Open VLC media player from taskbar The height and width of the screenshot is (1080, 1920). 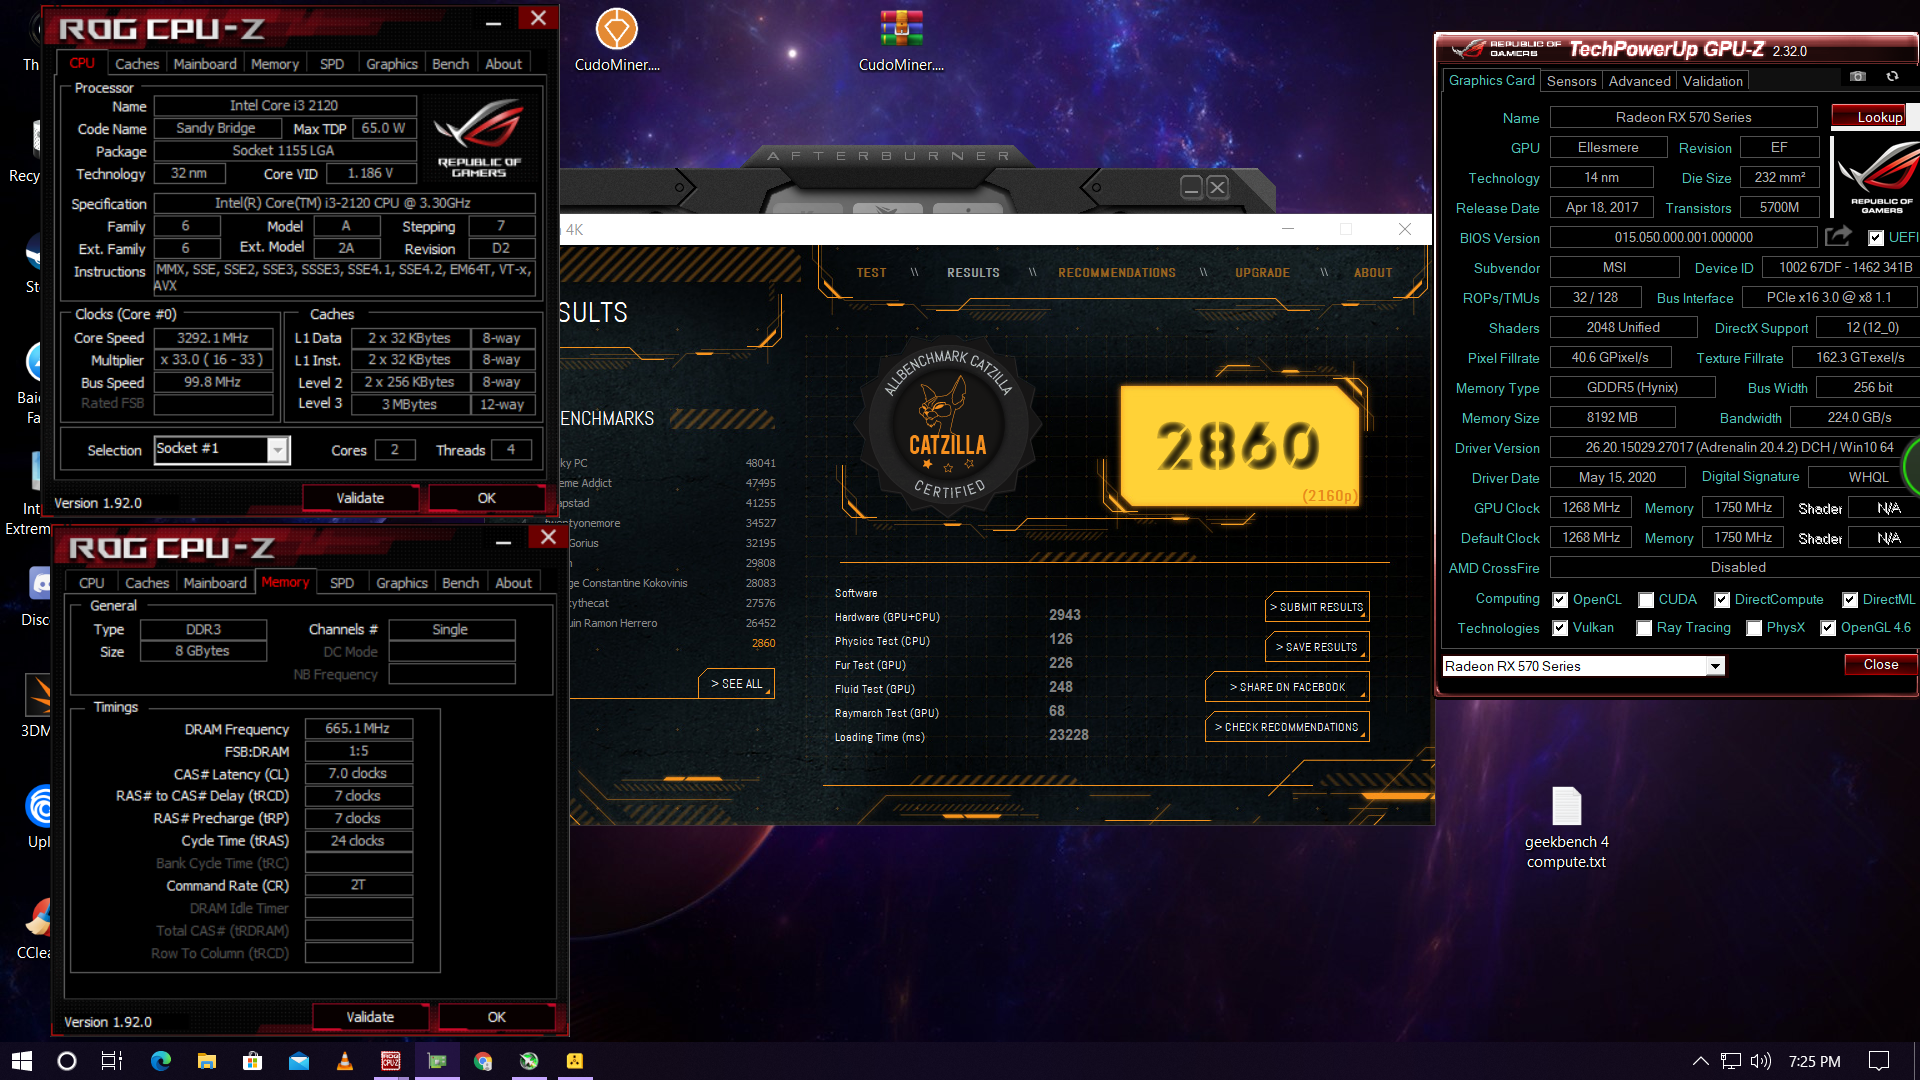(x=345, y=1061)
